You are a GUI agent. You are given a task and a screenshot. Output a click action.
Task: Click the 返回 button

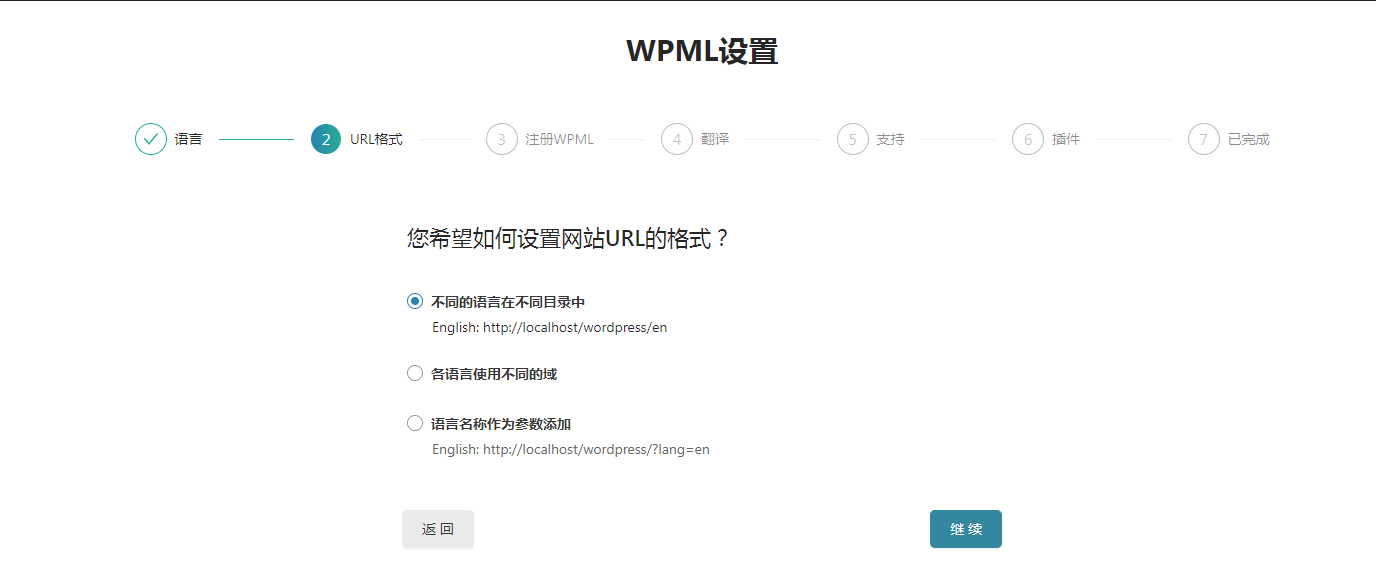click(438, 529)
